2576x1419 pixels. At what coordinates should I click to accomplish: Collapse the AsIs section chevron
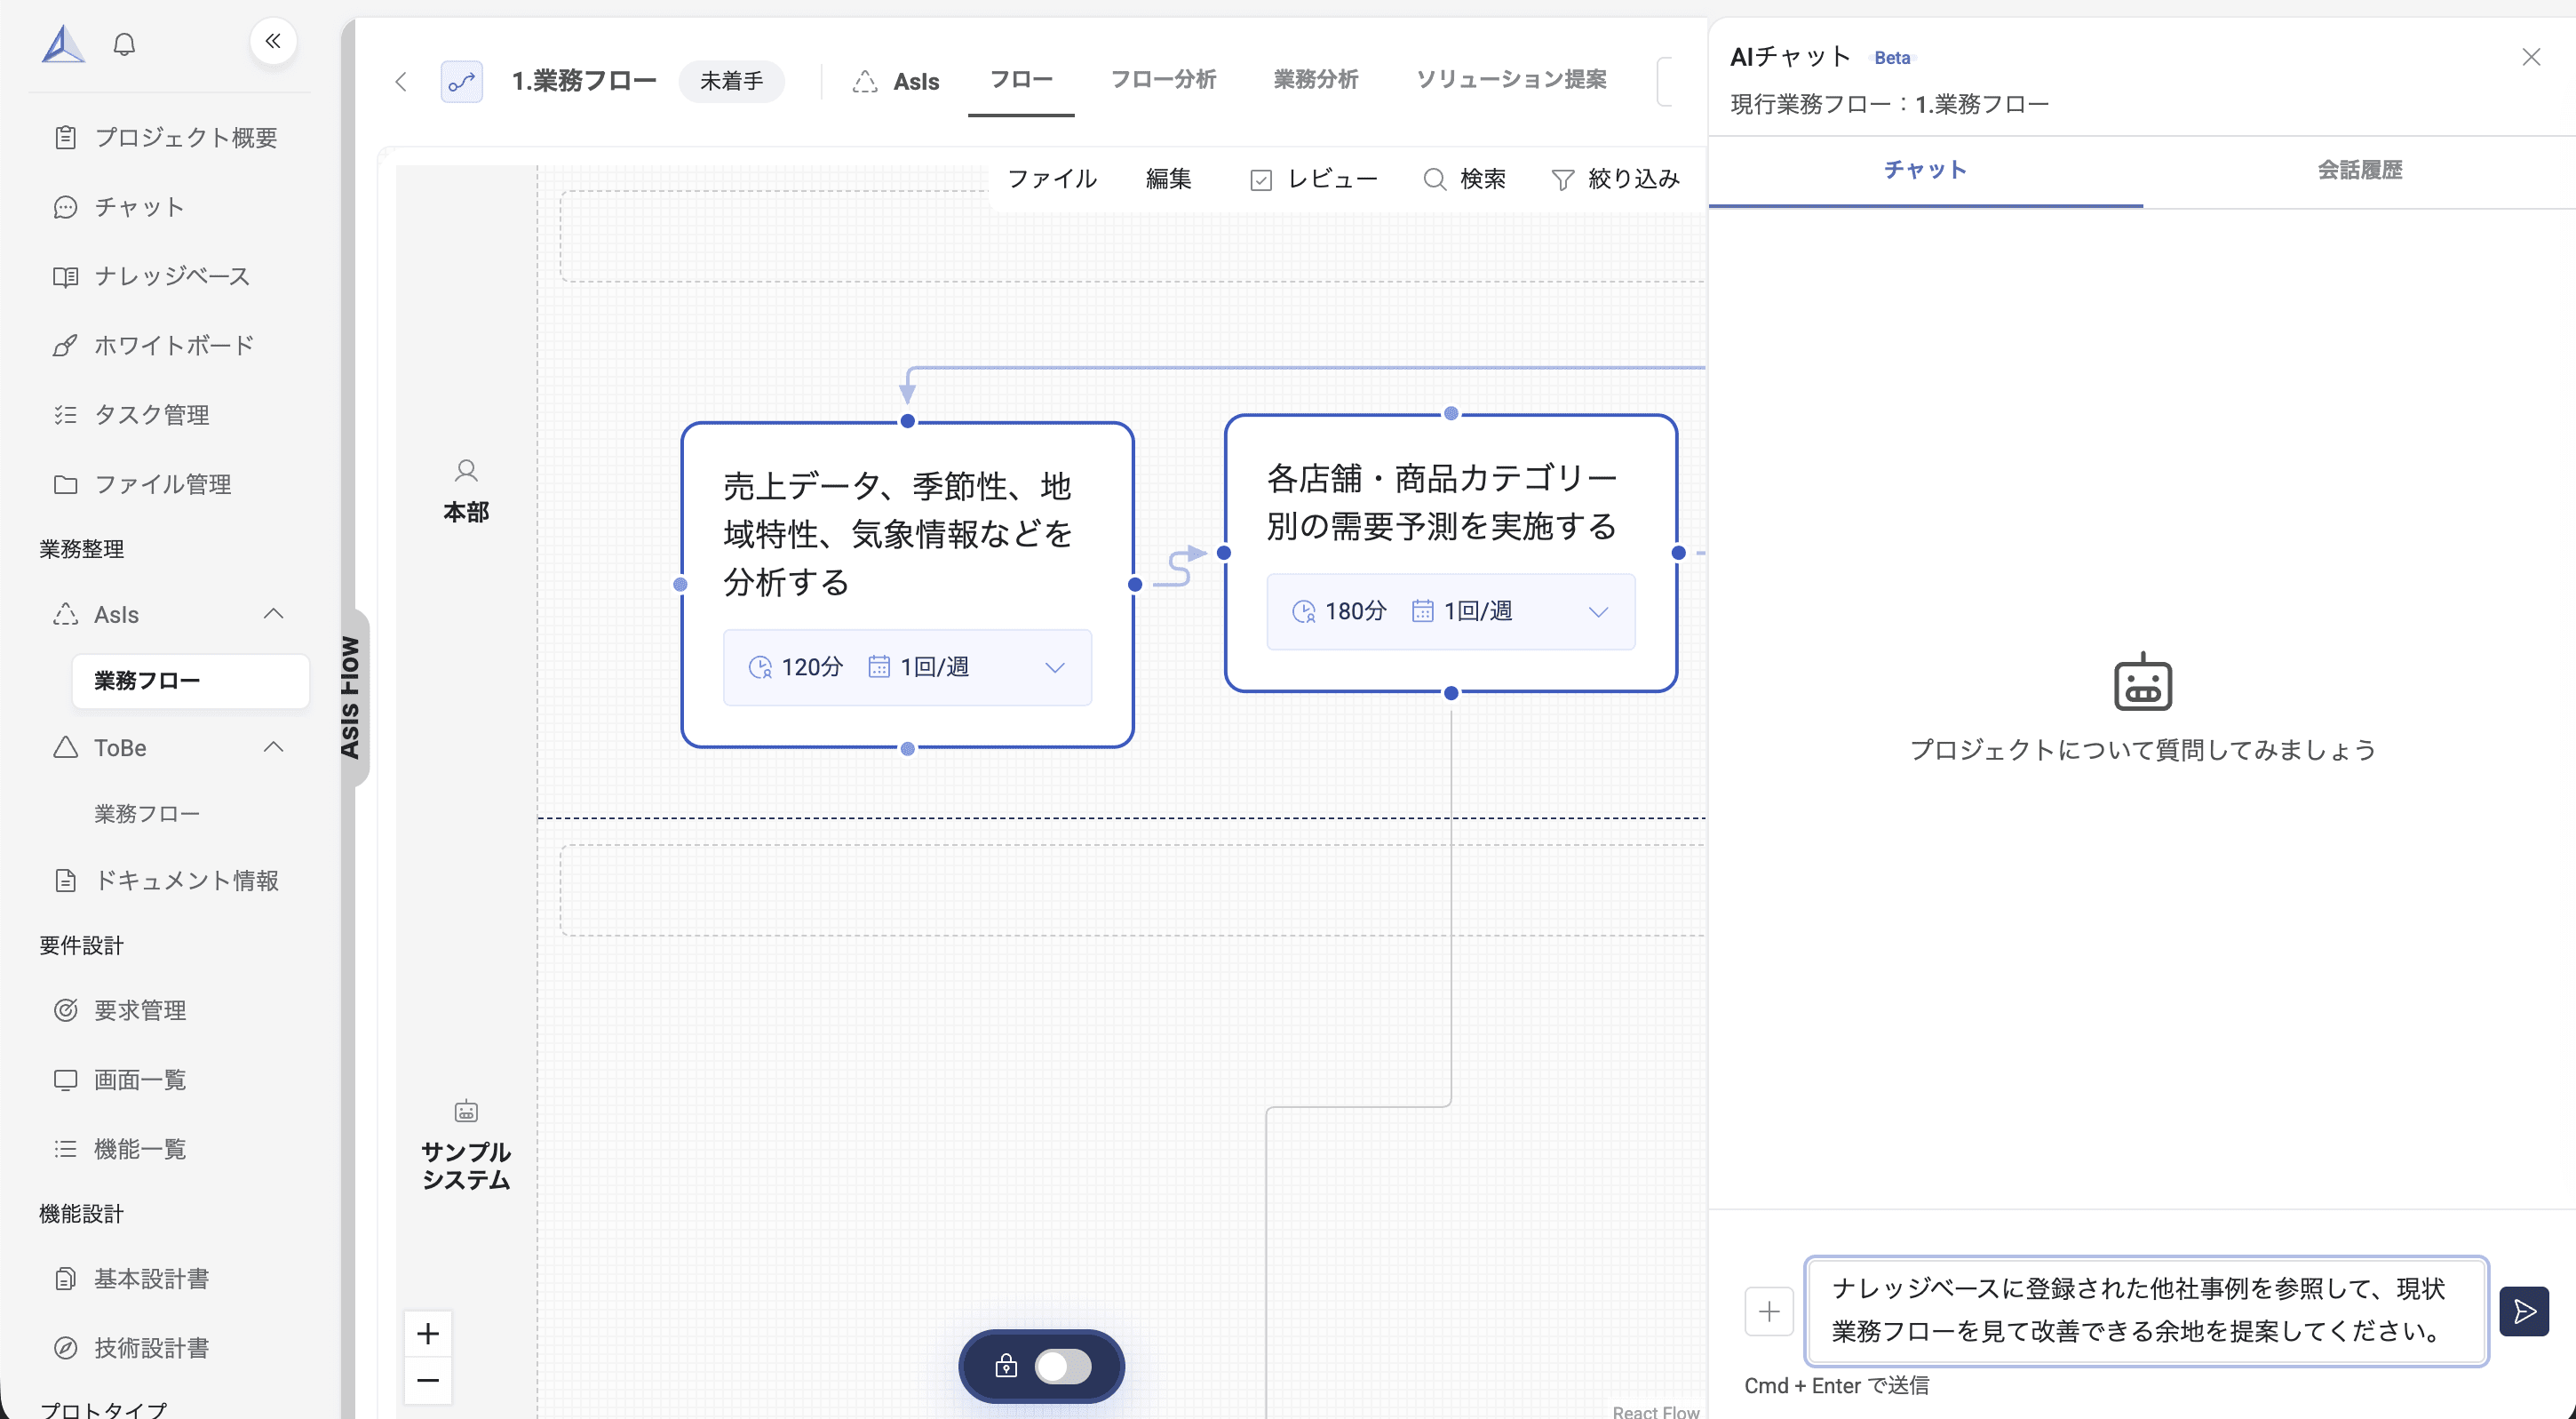[273, 614]
